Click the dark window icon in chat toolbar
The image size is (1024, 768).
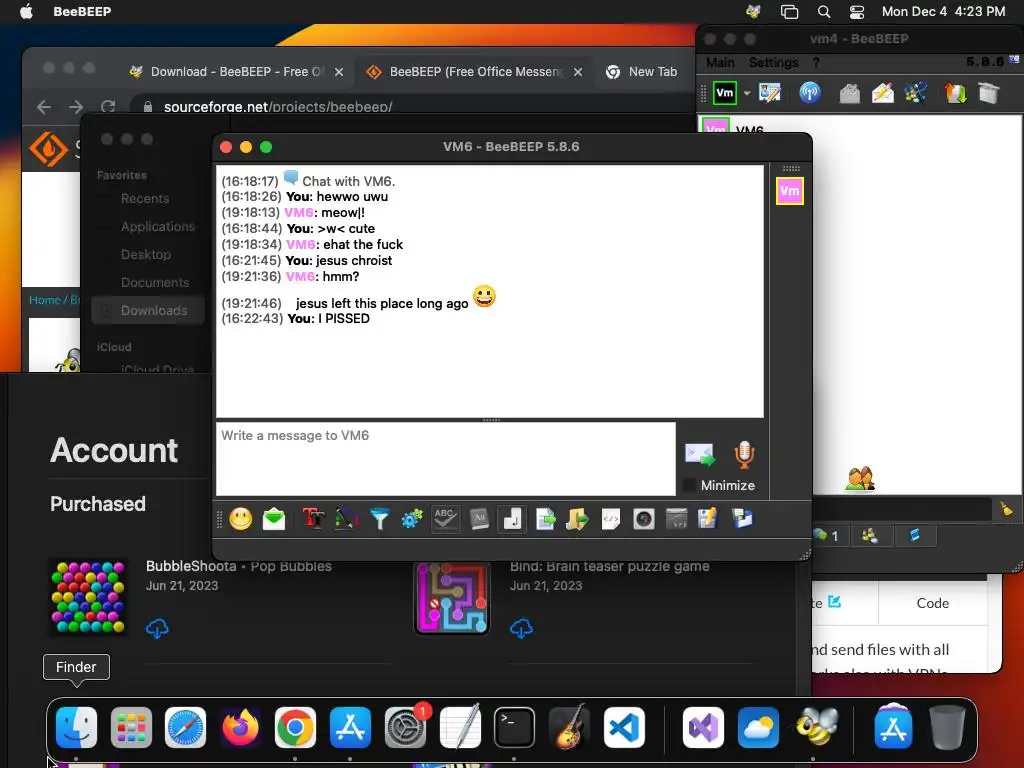[x=677, y=519]
